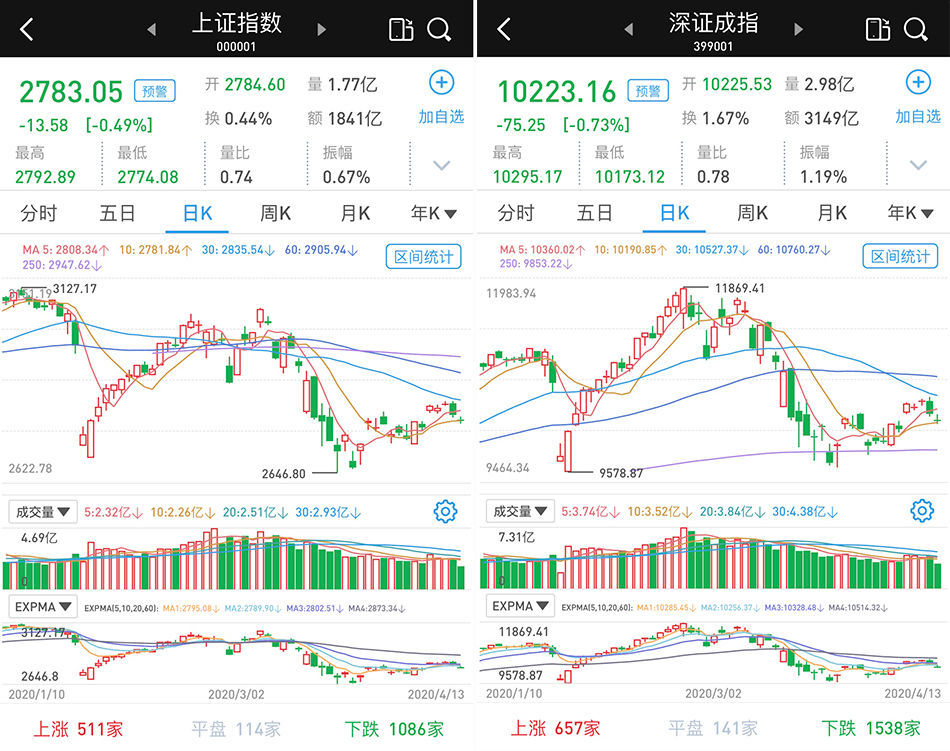Screen dimensions: 950x751
Task: Tap 加自选 label for 上证指数
Action: pos(441,117)
